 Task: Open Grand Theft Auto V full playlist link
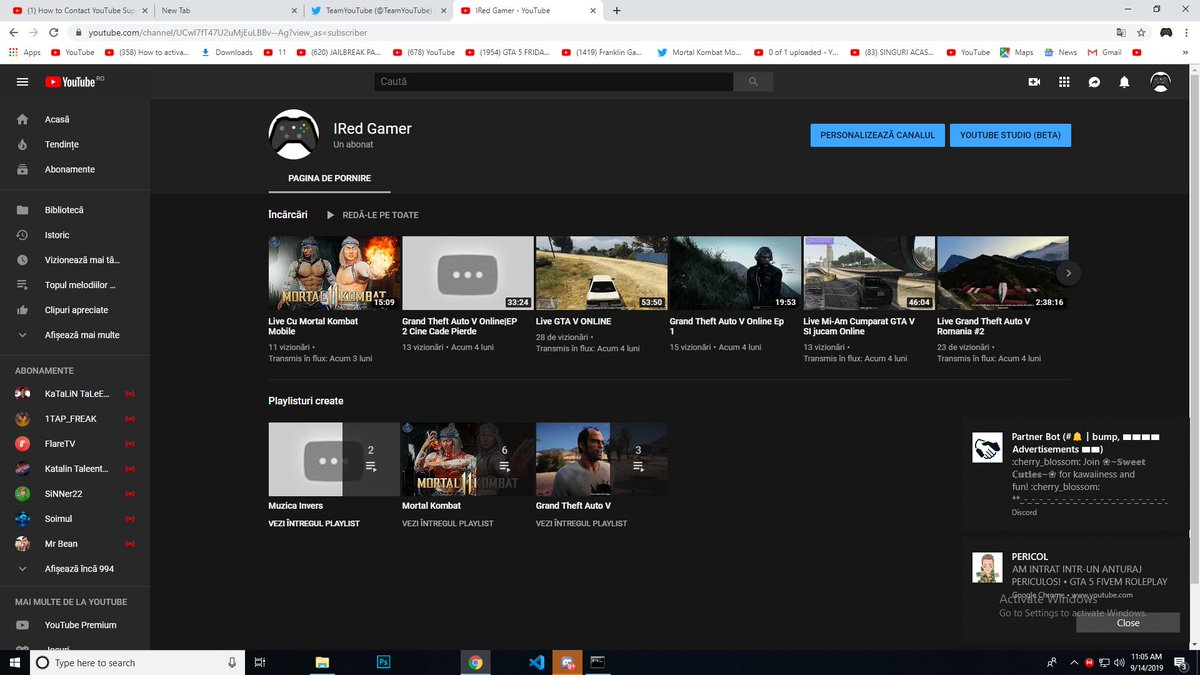pyautogui.click(x=581, y=524)
